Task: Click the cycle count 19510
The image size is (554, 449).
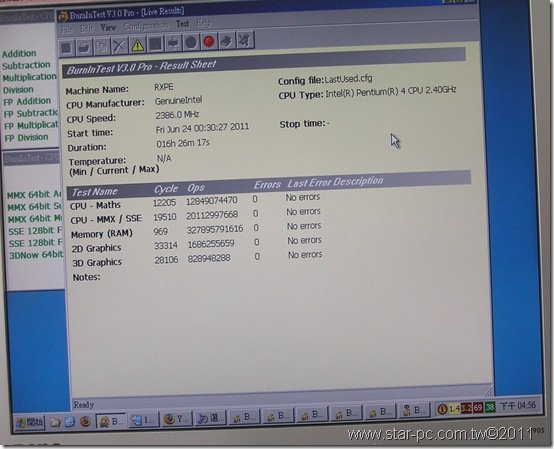Action: (165, 217)
